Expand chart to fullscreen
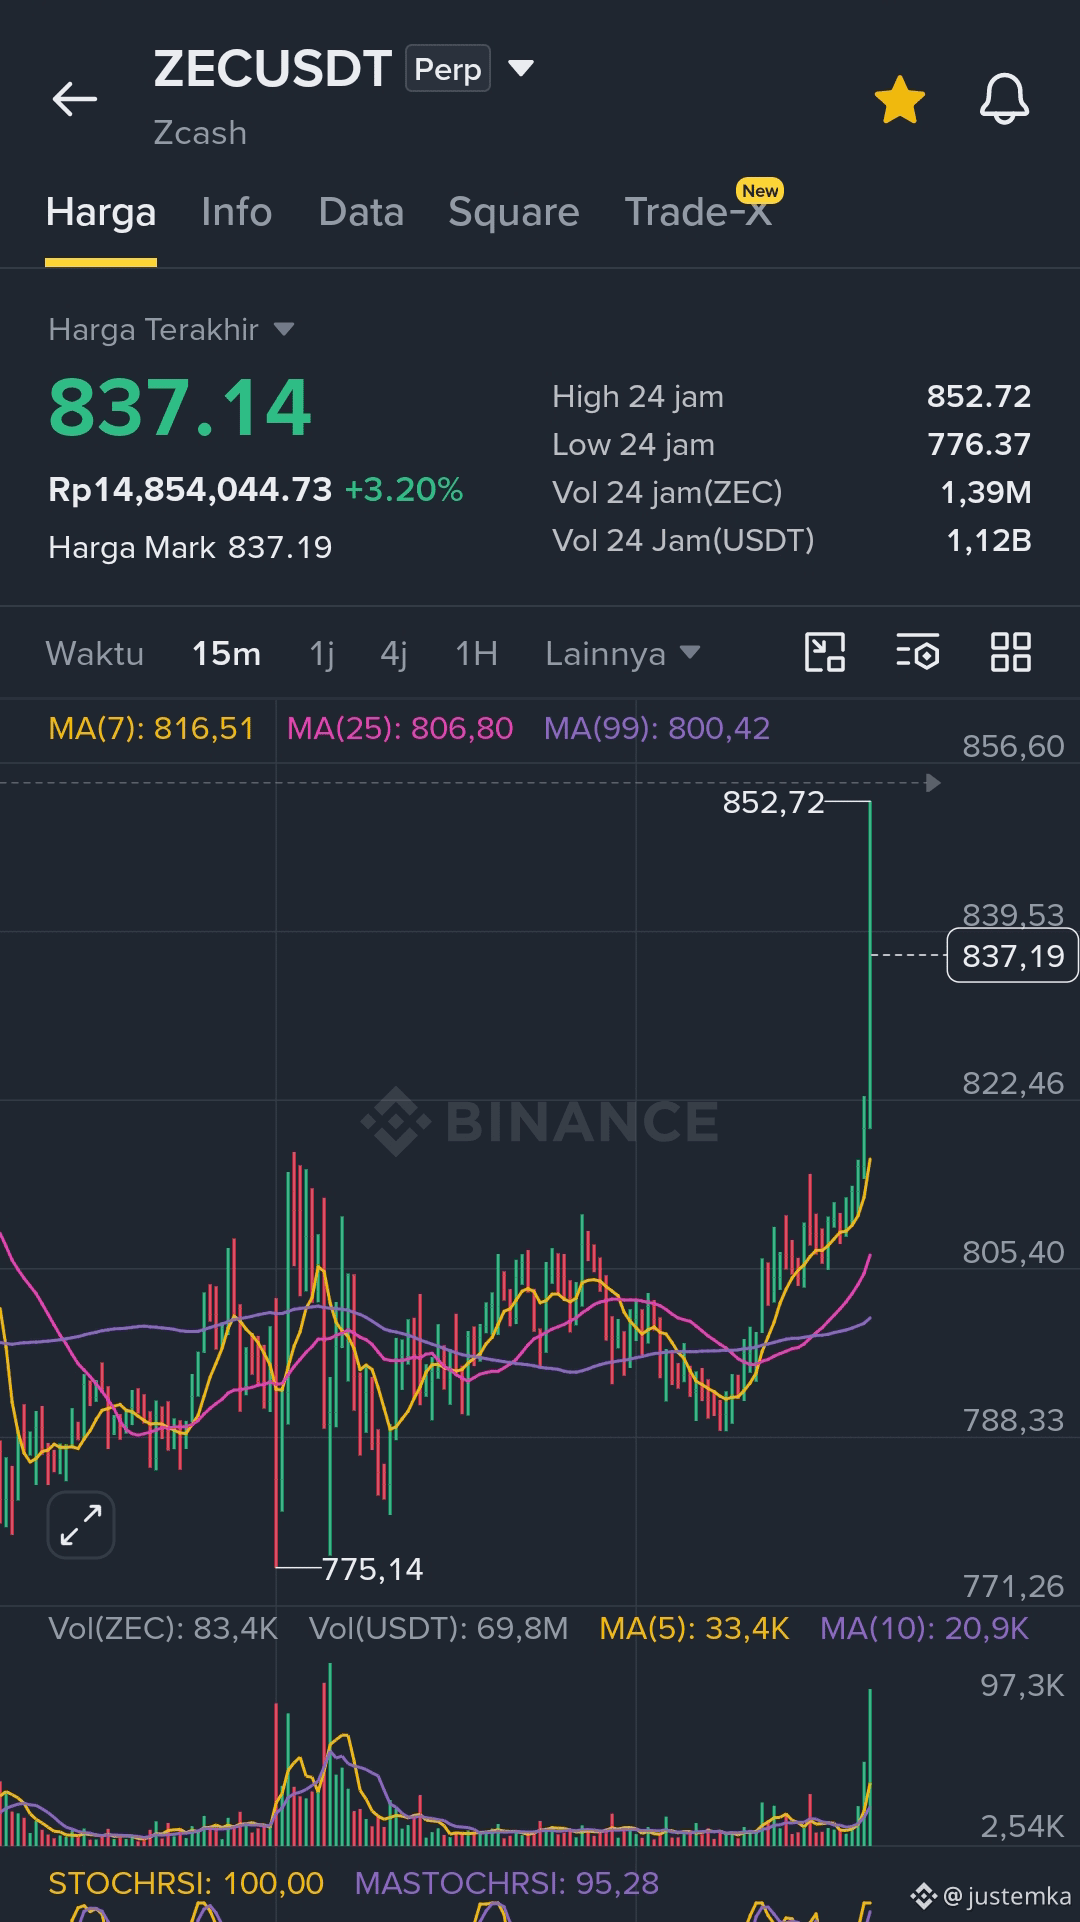The width and height of the screenshot is (1080, 1922). point(81,1525)
